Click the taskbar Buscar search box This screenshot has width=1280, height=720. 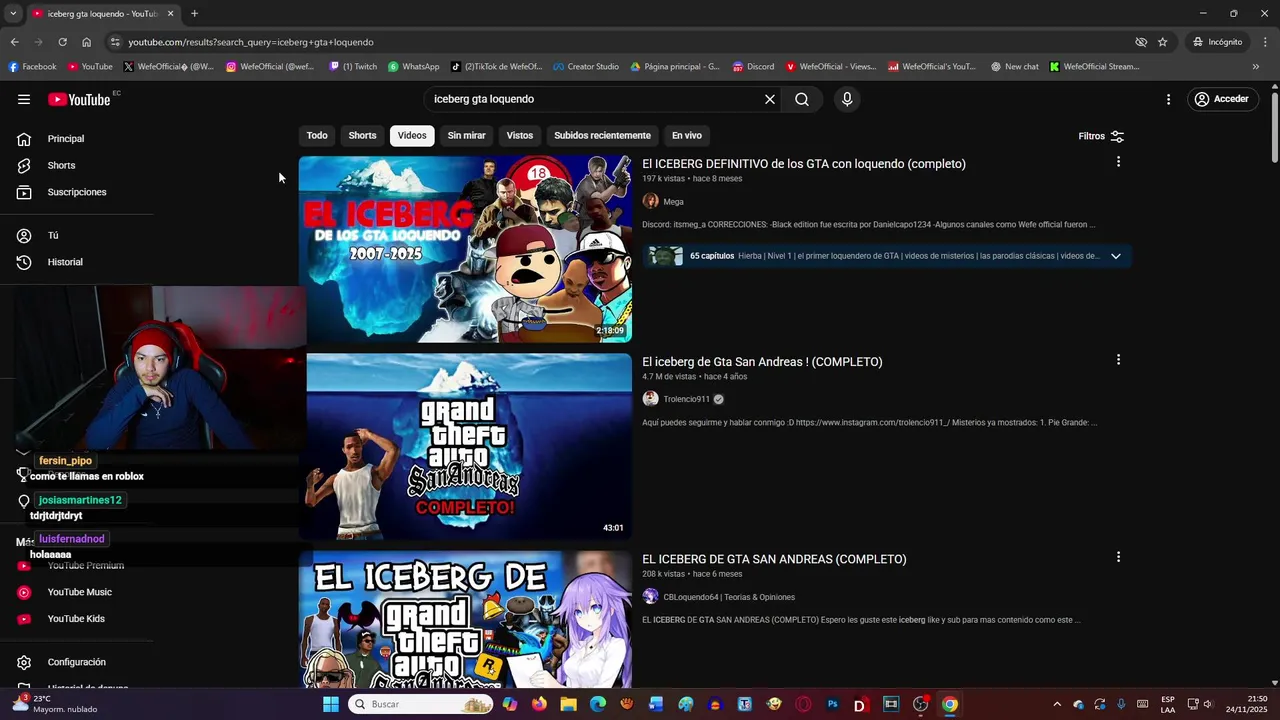(422, 704)
